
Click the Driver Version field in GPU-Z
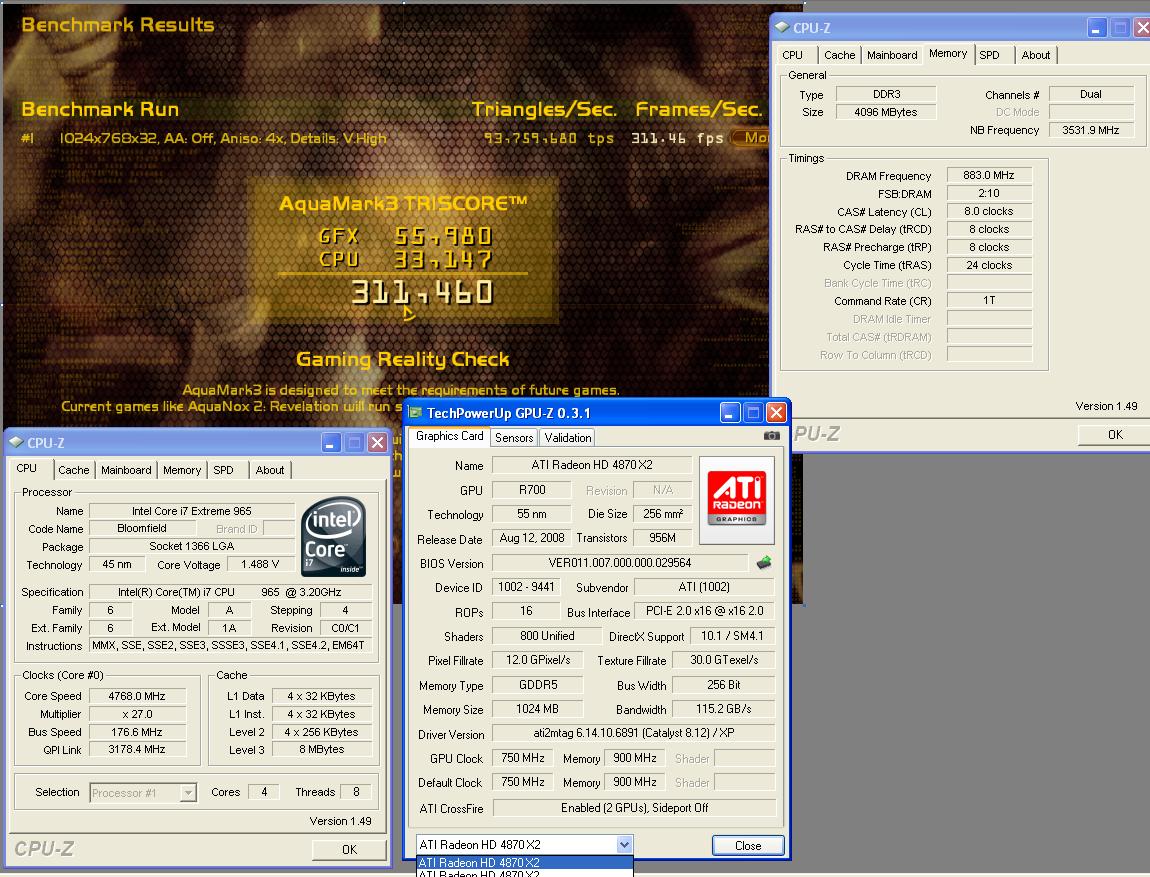coord(634,733)
